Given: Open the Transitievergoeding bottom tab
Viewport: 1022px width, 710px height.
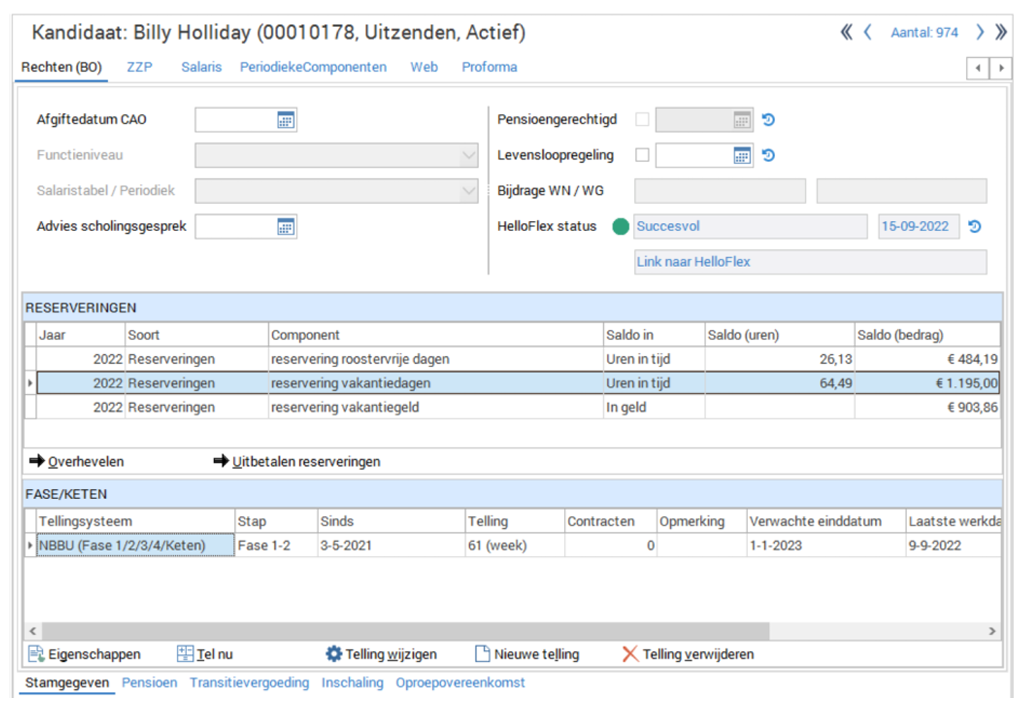Looking at the screenshot, I should tap(249, 683).
